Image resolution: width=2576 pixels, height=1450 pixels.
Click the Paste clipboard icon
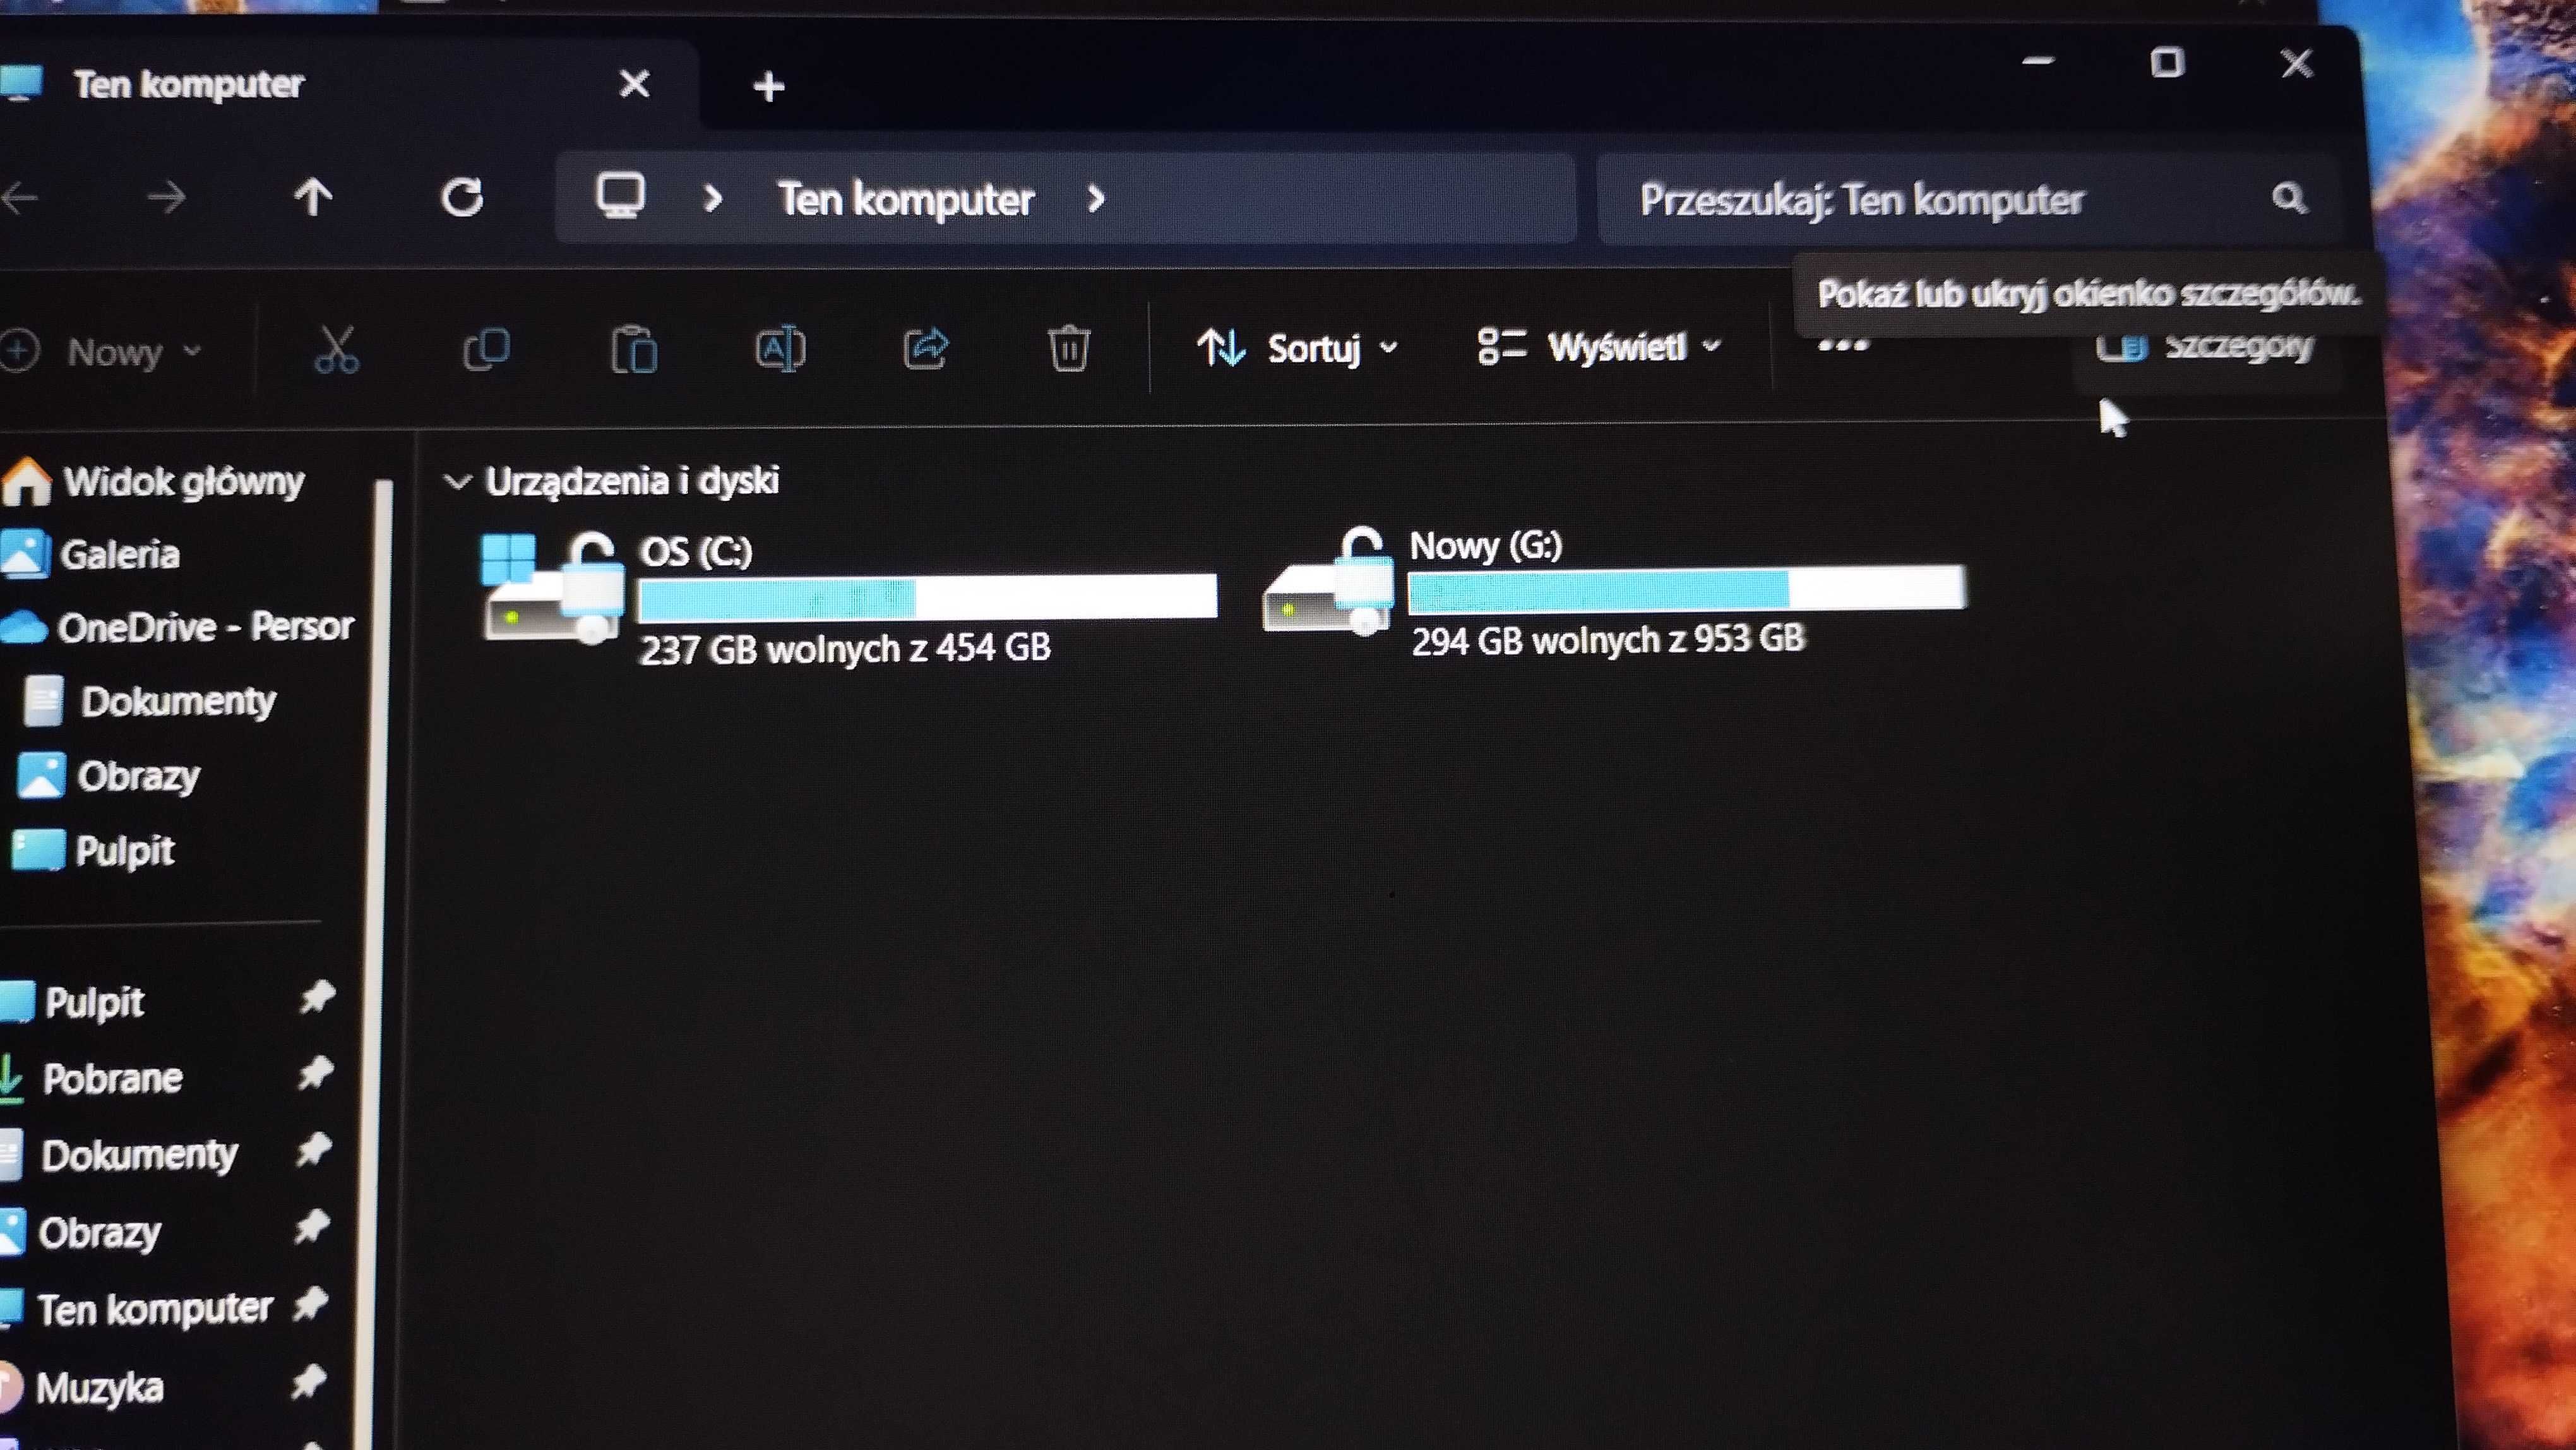pos(634,349)
